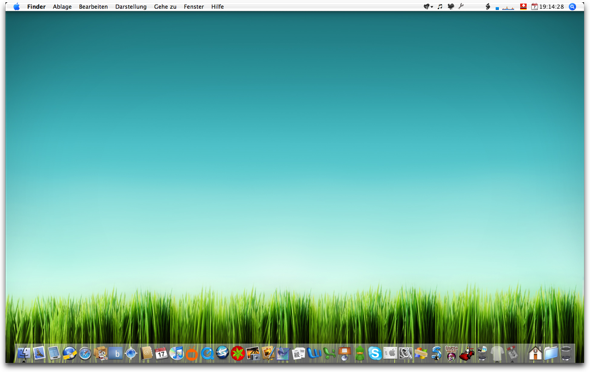Open the input language flag menu
This screenshot has width=590, height=372.
coord(523,6)
